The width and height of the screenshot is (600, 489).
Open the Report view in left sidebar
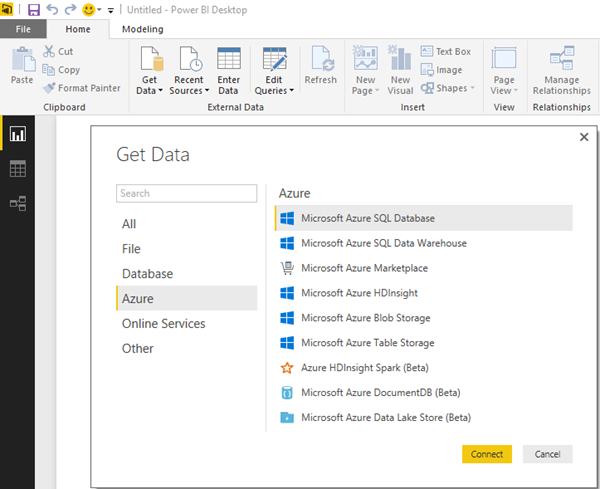tap(17, 134)
